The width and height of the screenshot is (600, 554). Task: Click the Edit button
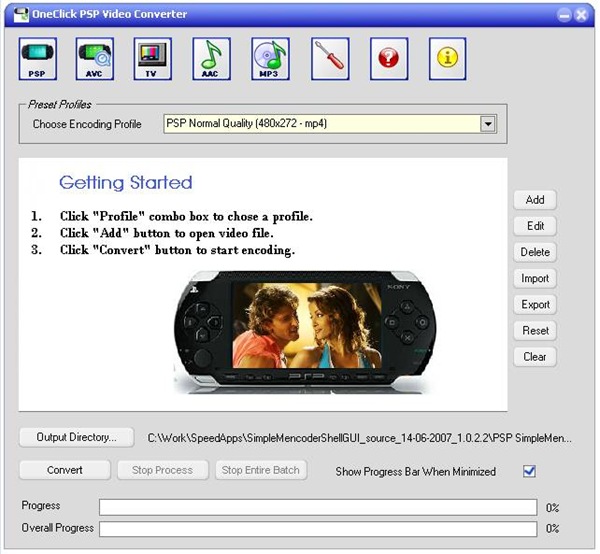pyautogui.click(x=535, y=226)
